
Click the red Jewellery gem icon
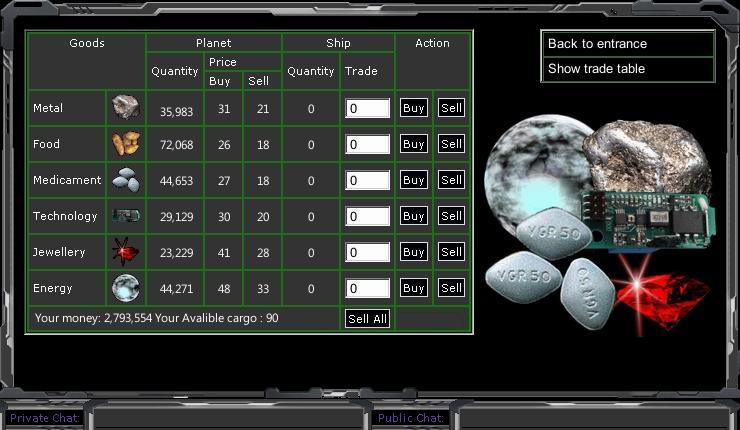coord(126,252)
